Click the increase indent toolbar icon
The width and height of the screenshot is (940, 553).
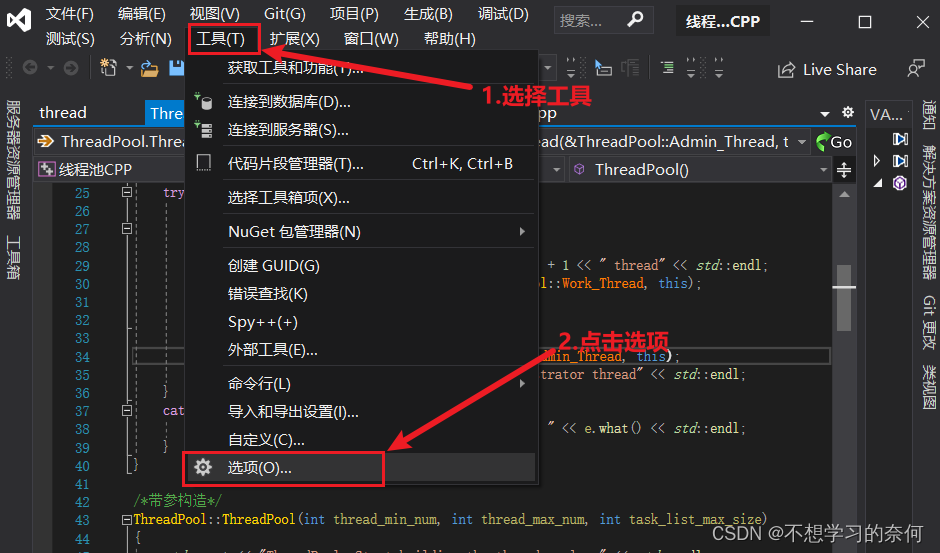click(x=667, y=68)
